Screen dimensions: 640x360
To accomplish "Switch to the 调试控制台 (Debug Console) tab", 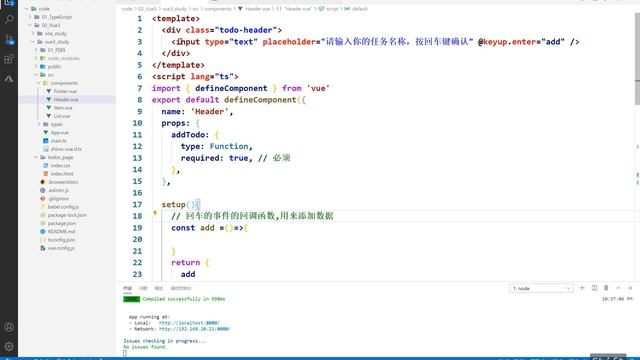I will (181, 288).
